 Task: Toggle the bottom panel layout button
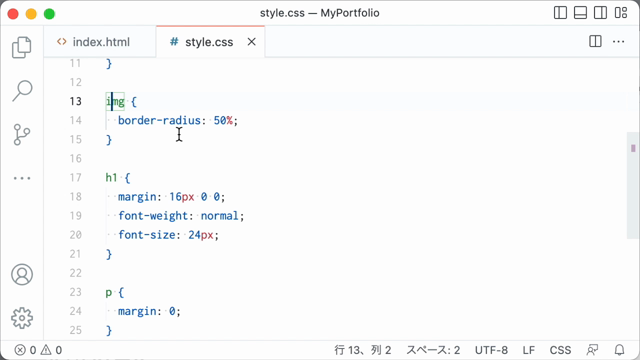(x=580, y=13)
